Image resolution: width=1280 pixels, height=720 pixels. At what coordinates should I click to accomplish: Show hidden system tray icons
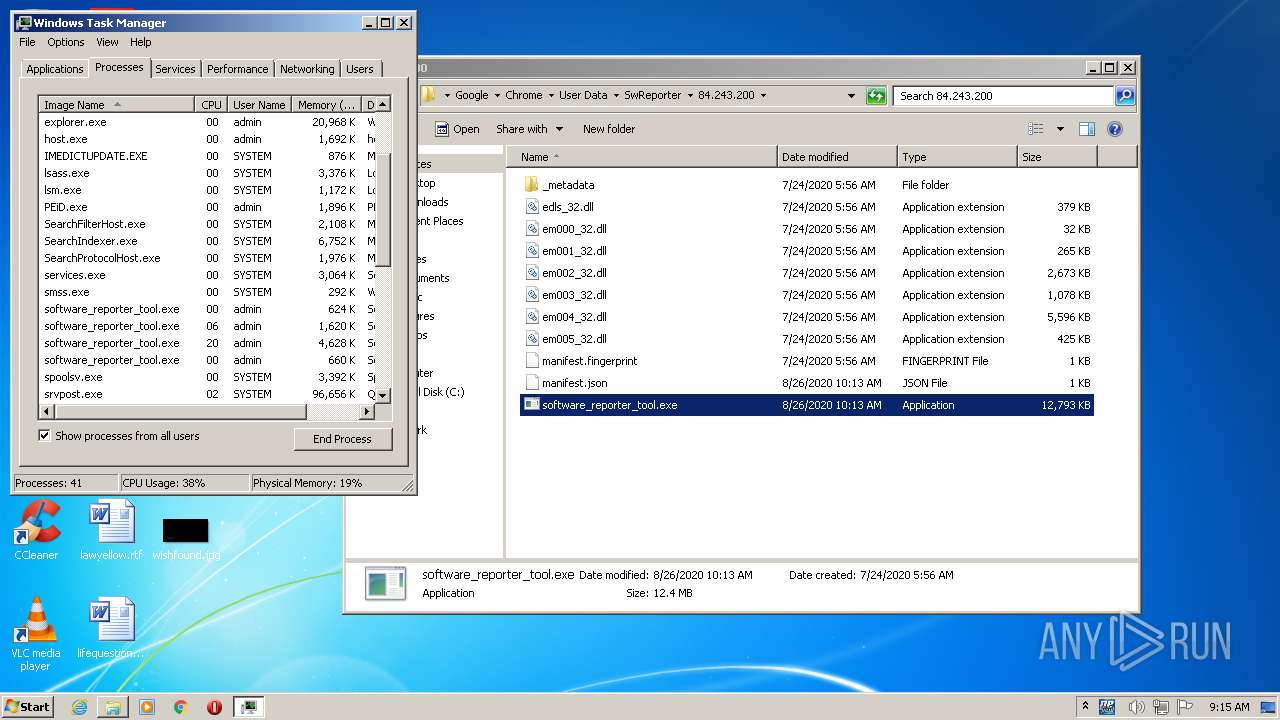[x=1086, y=707]
